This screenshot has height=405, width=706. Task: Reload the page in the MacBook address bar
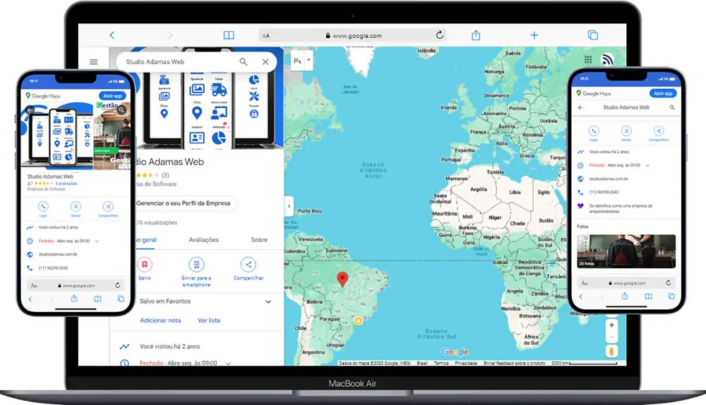click(439, 35)
